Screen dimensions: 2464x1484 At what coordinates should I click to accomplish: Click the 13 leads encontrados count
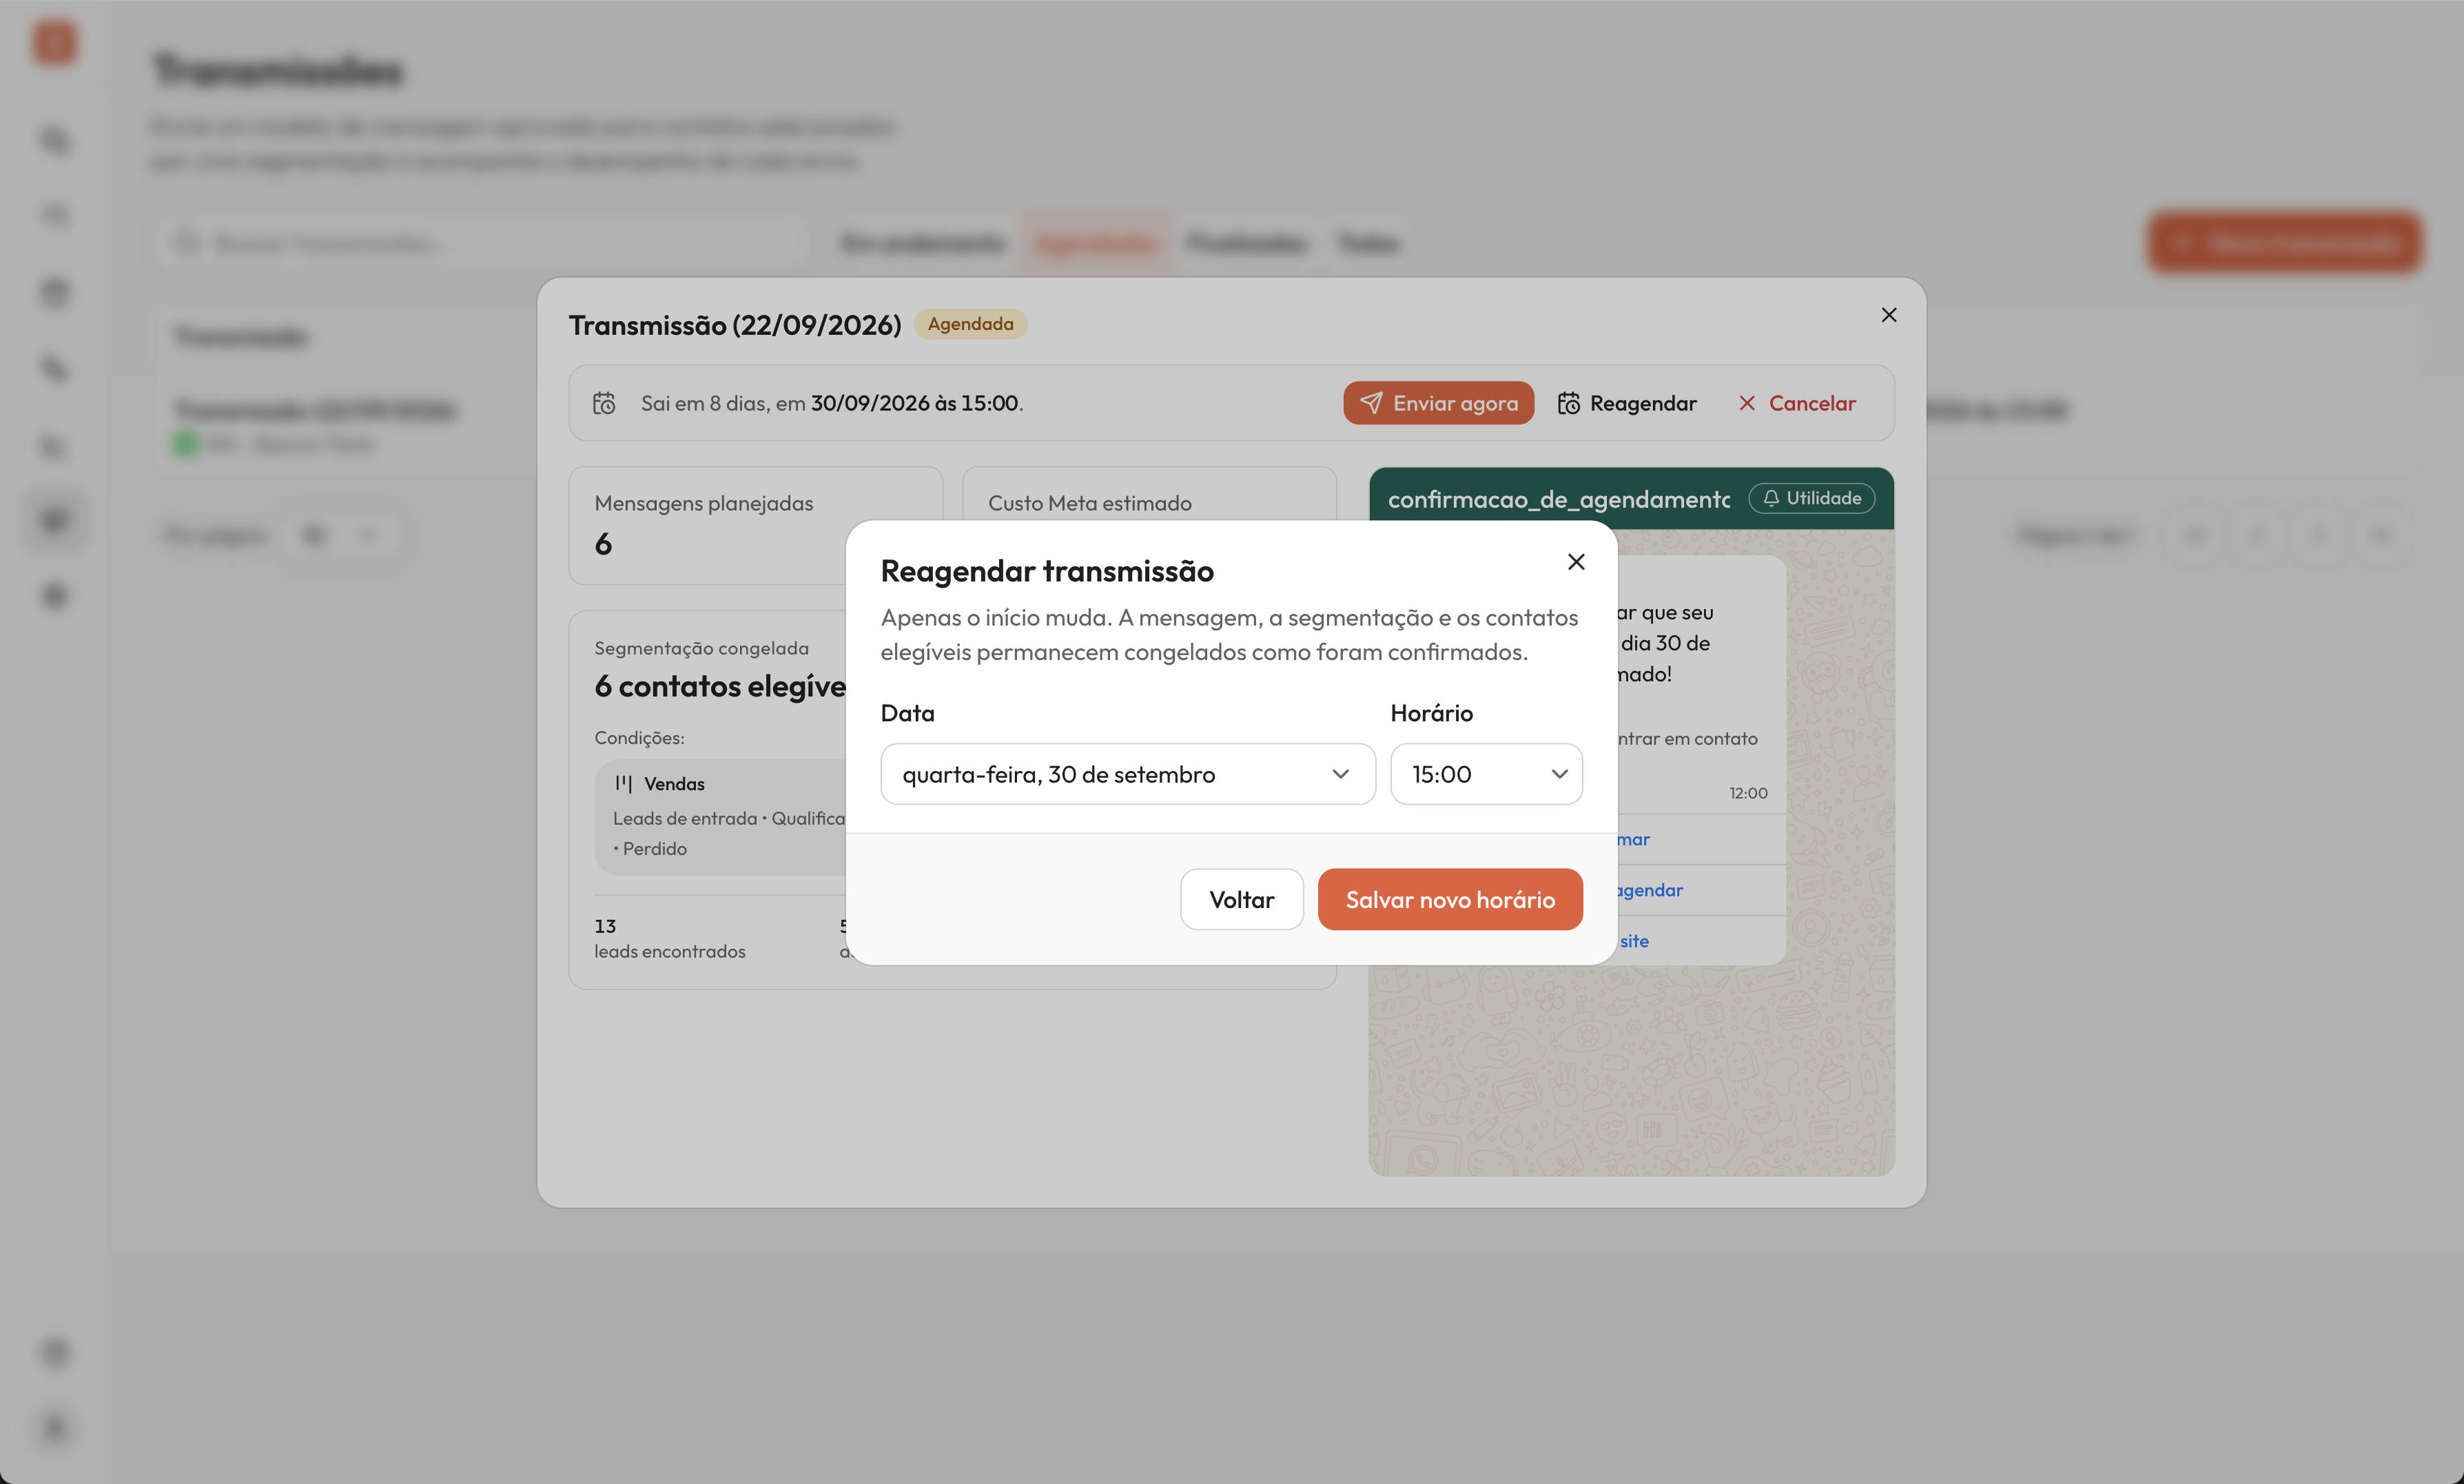pyautogui.click(x=605, y=926)
